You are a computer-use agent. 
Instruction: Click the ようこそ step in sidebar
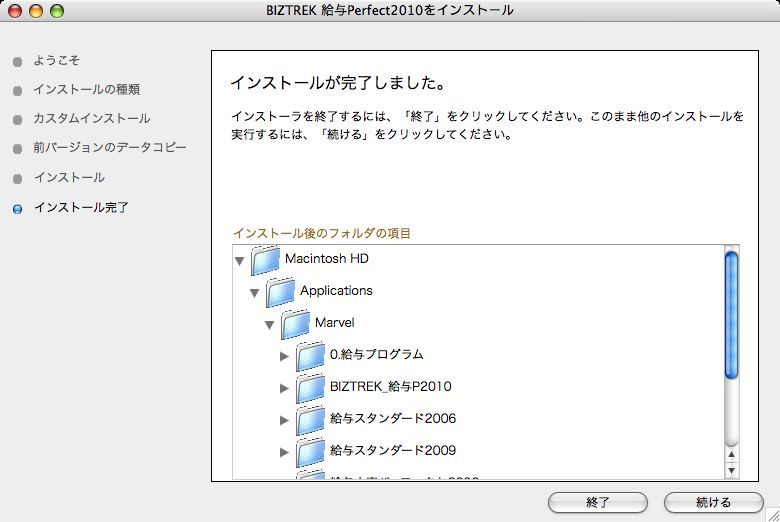coord(56,60)
